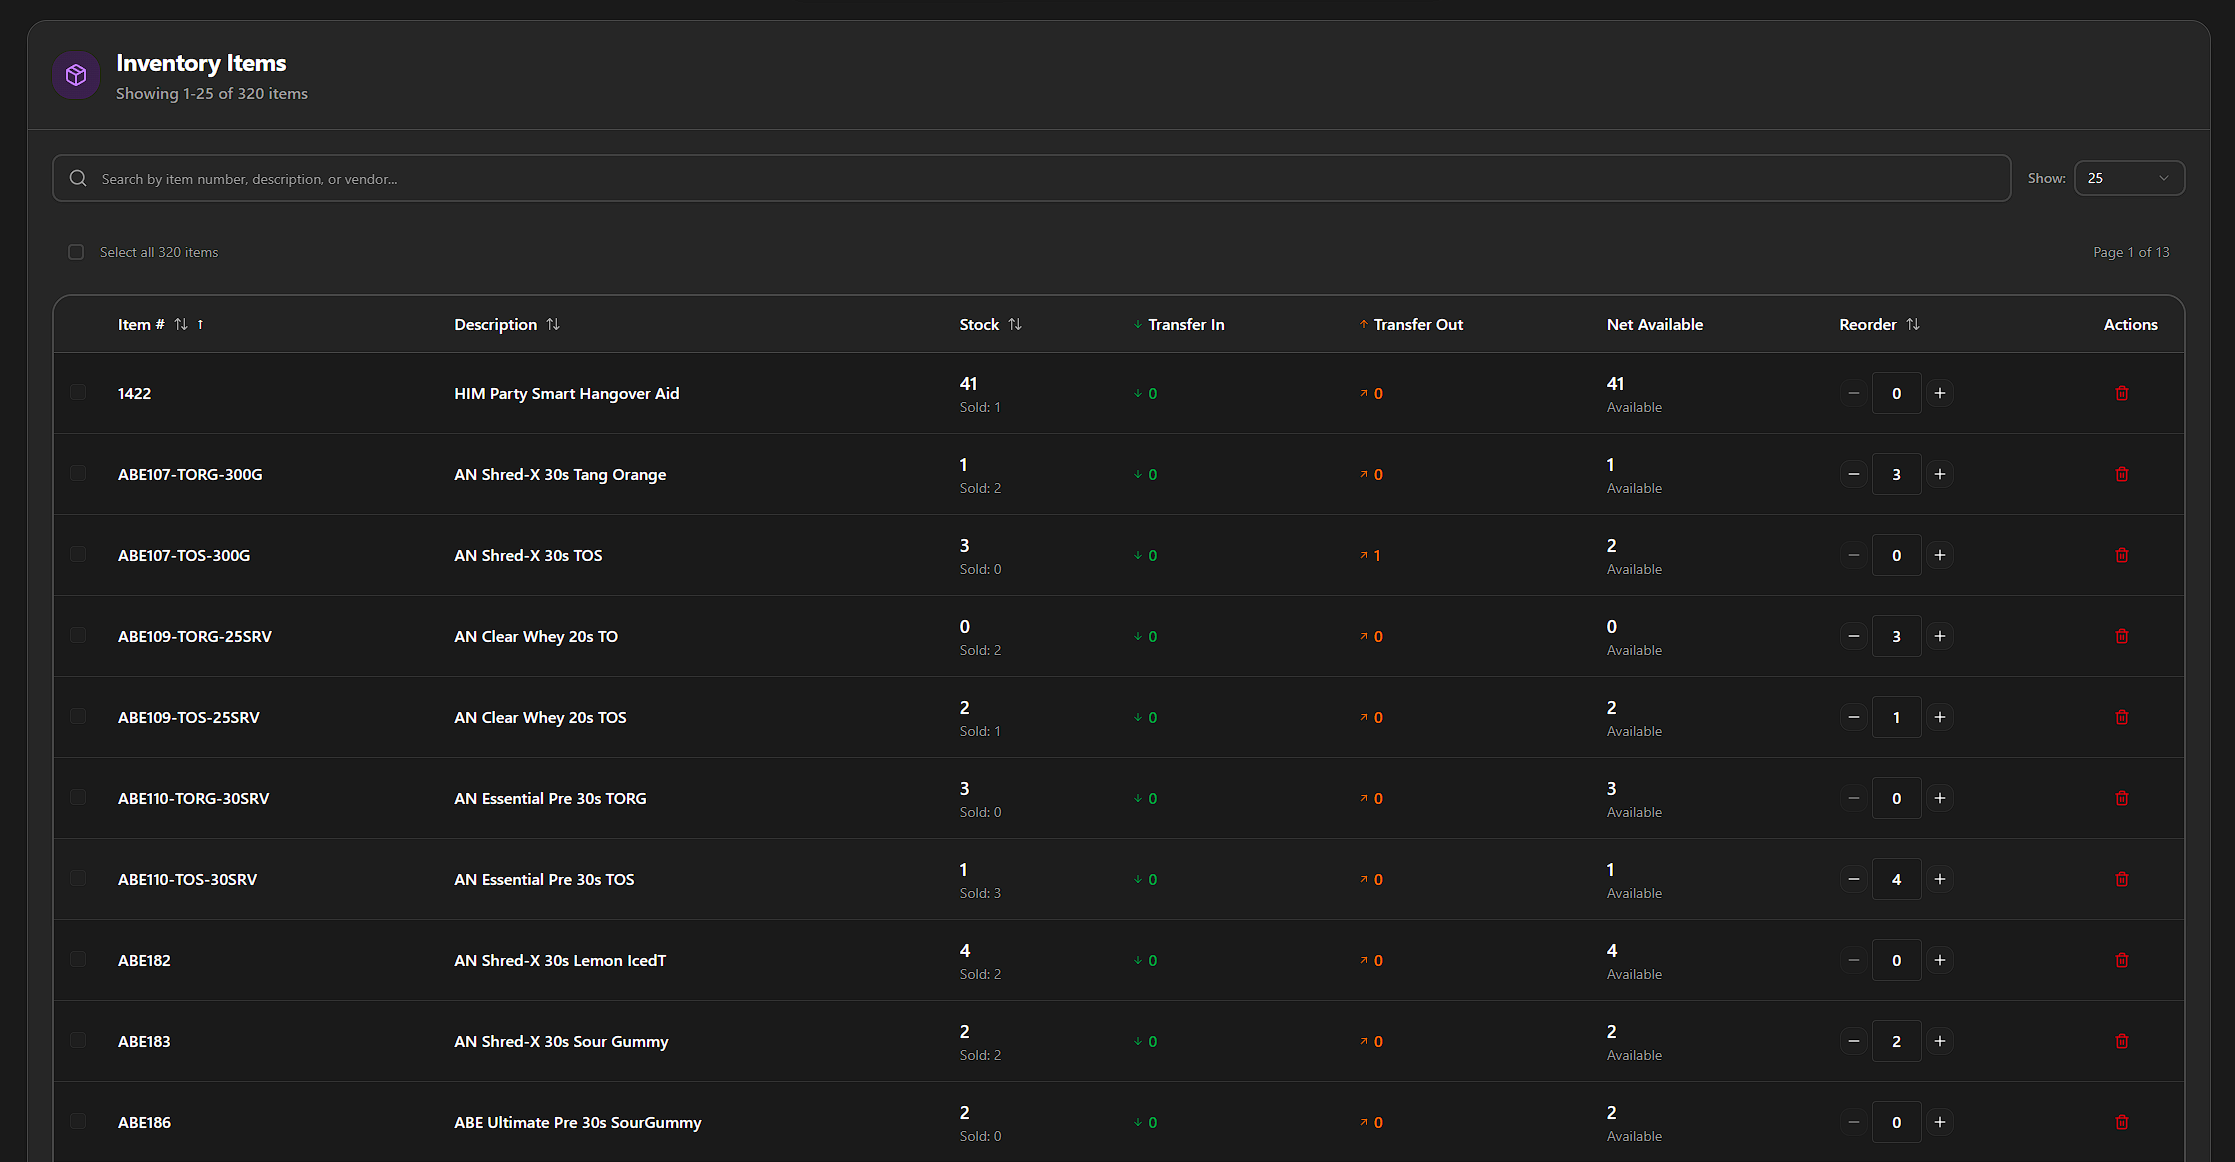Decrease reorder for ABE183
The width and height of the screenshot is (2235, 1162).
pos(1853,1041)
